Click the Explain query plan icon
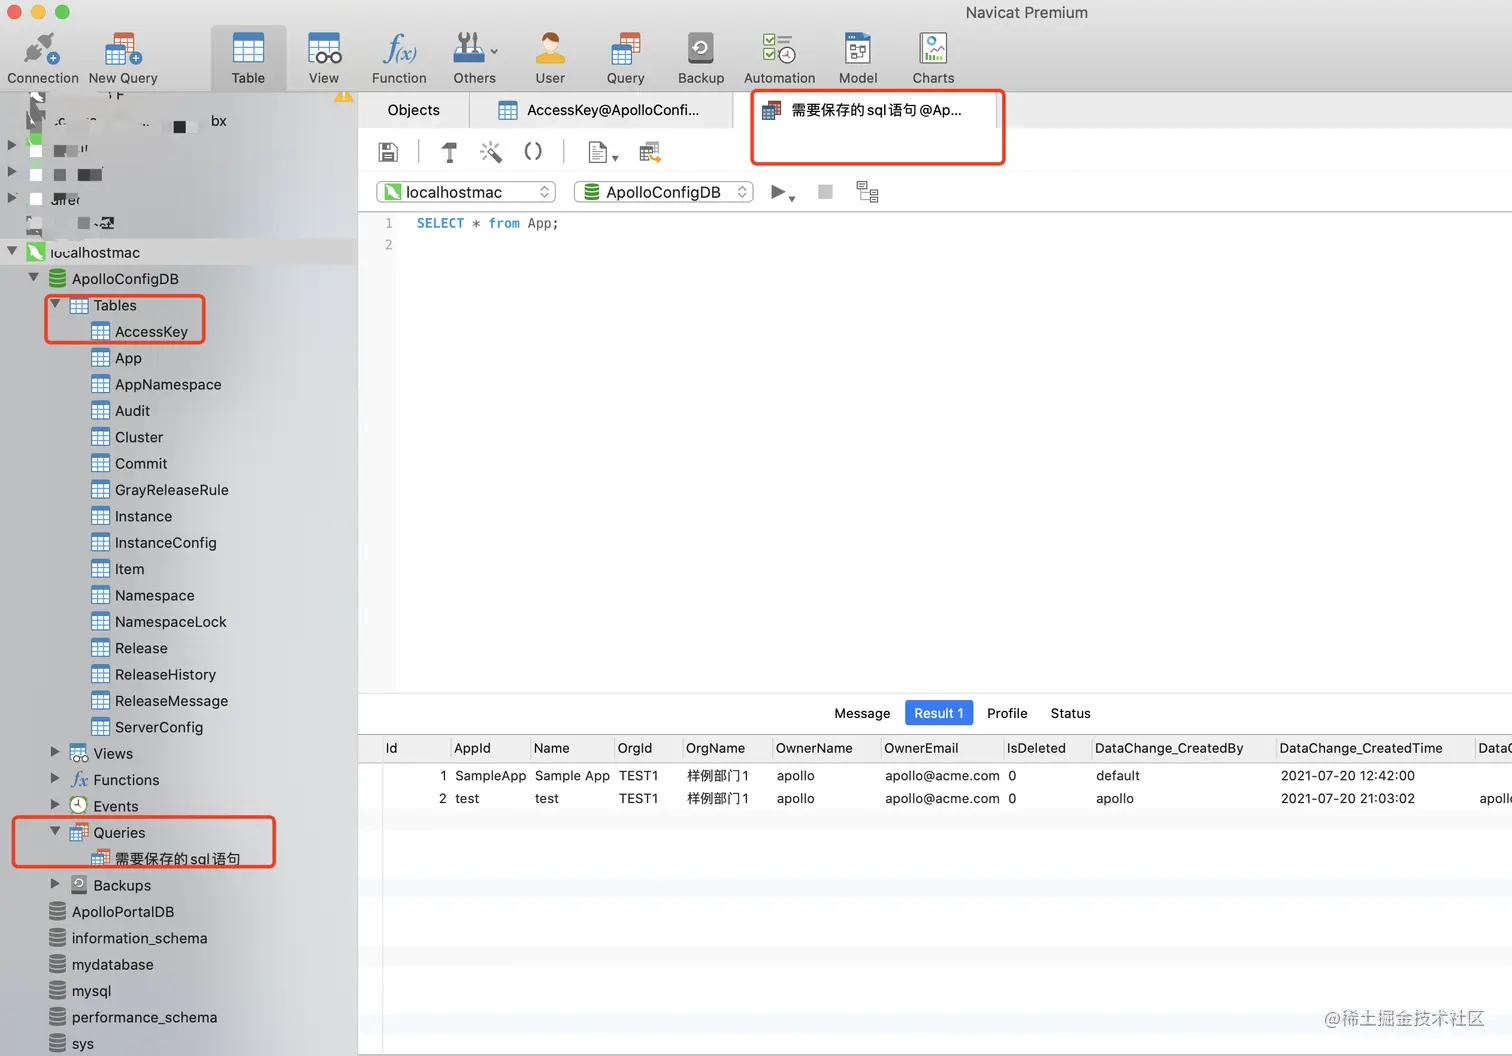This screenshot has height=1056, width=1512. [x=867, y=192]
